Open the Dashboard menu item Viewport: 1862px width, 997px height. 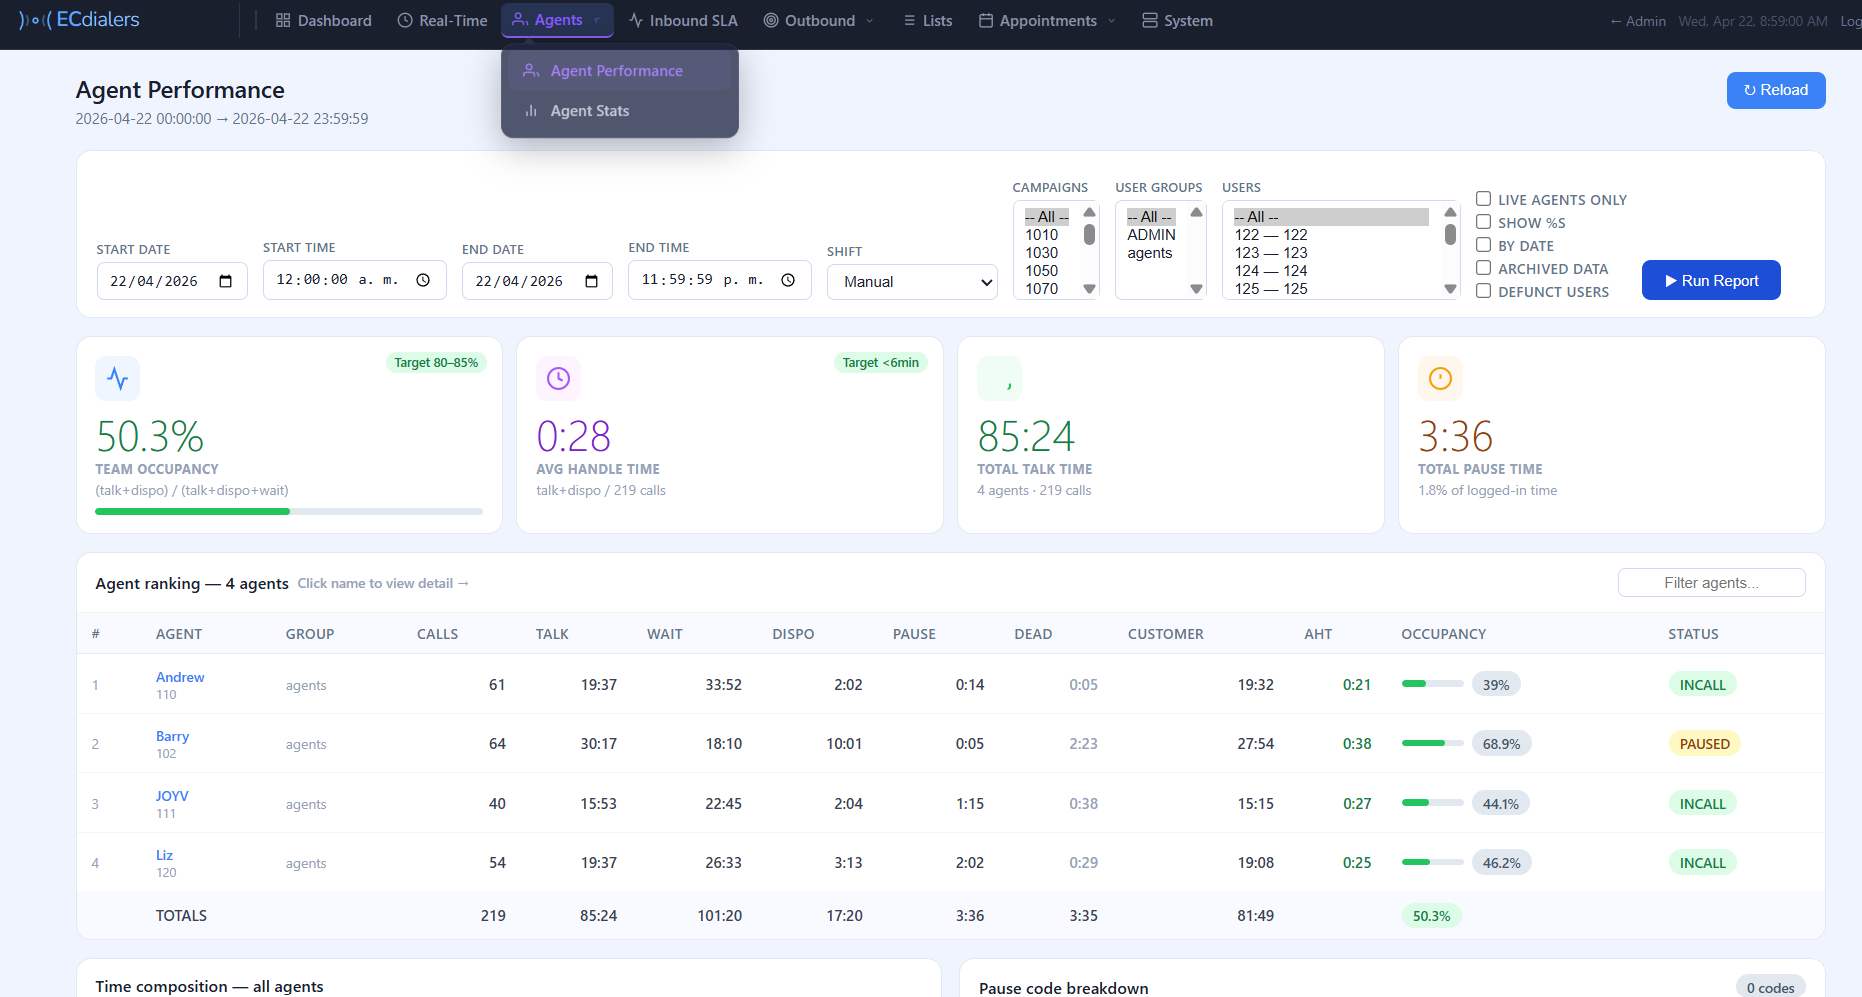pos(323,20)
